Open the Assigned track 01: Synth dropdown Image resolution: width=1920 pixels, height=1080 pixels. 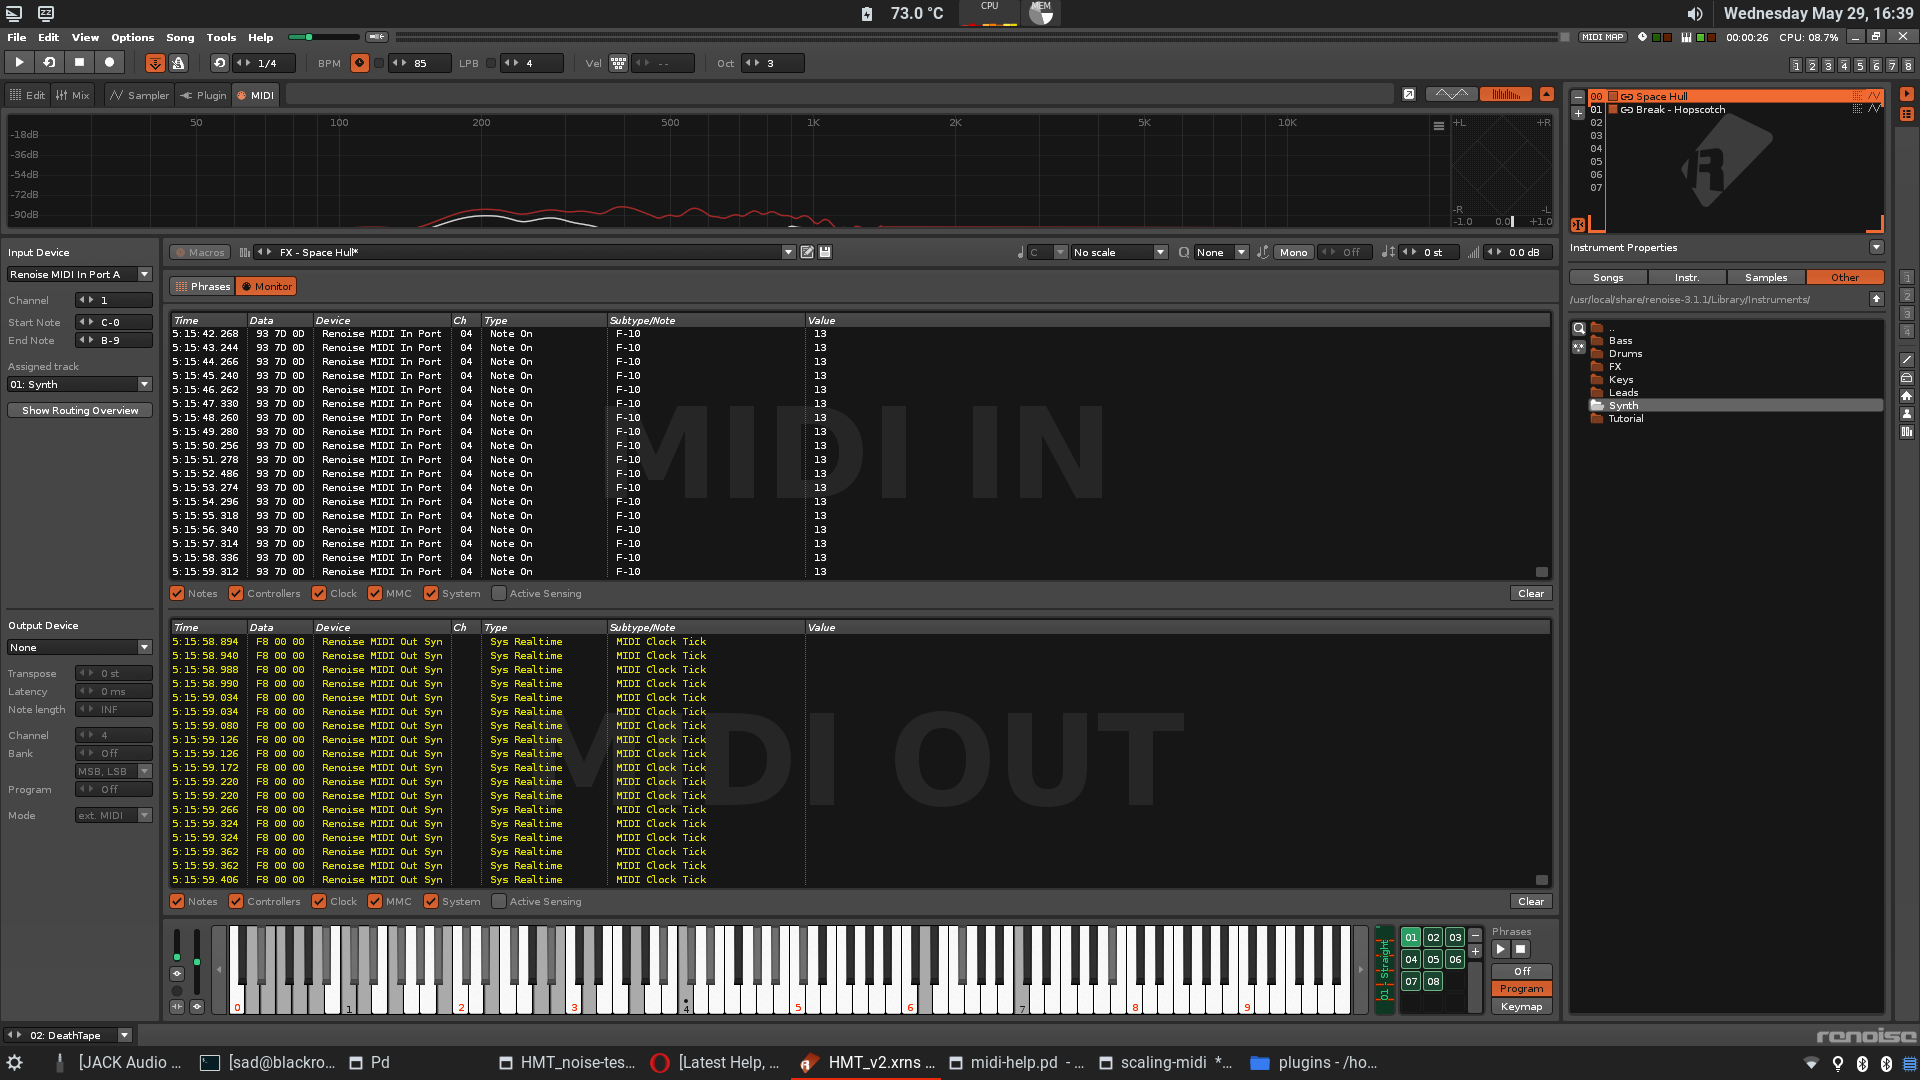pyautogui.click(x=80, y=384)
